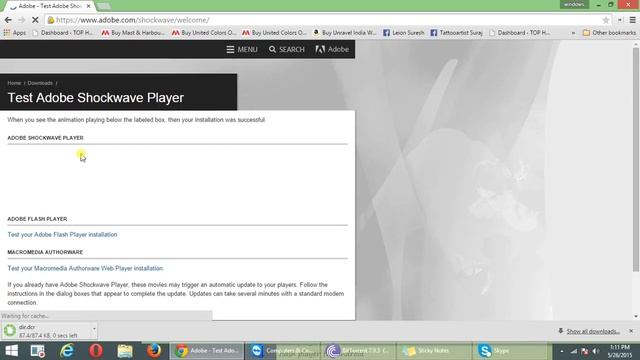Image resolution: width=640 pixels, height=360 pixels.
Task: Open the Apps bookmarks shortcut
Action: pyautogui.click(x=15, y=33)
